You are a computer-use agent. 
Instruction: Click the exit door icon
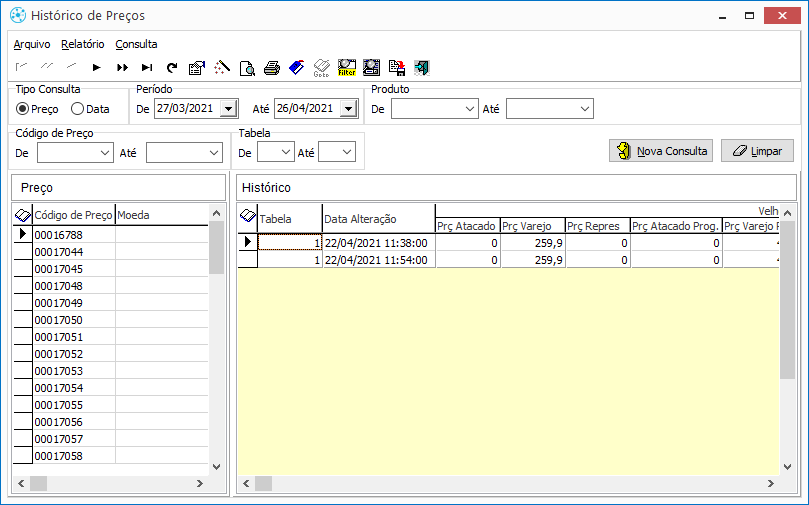tap(422, 68)
